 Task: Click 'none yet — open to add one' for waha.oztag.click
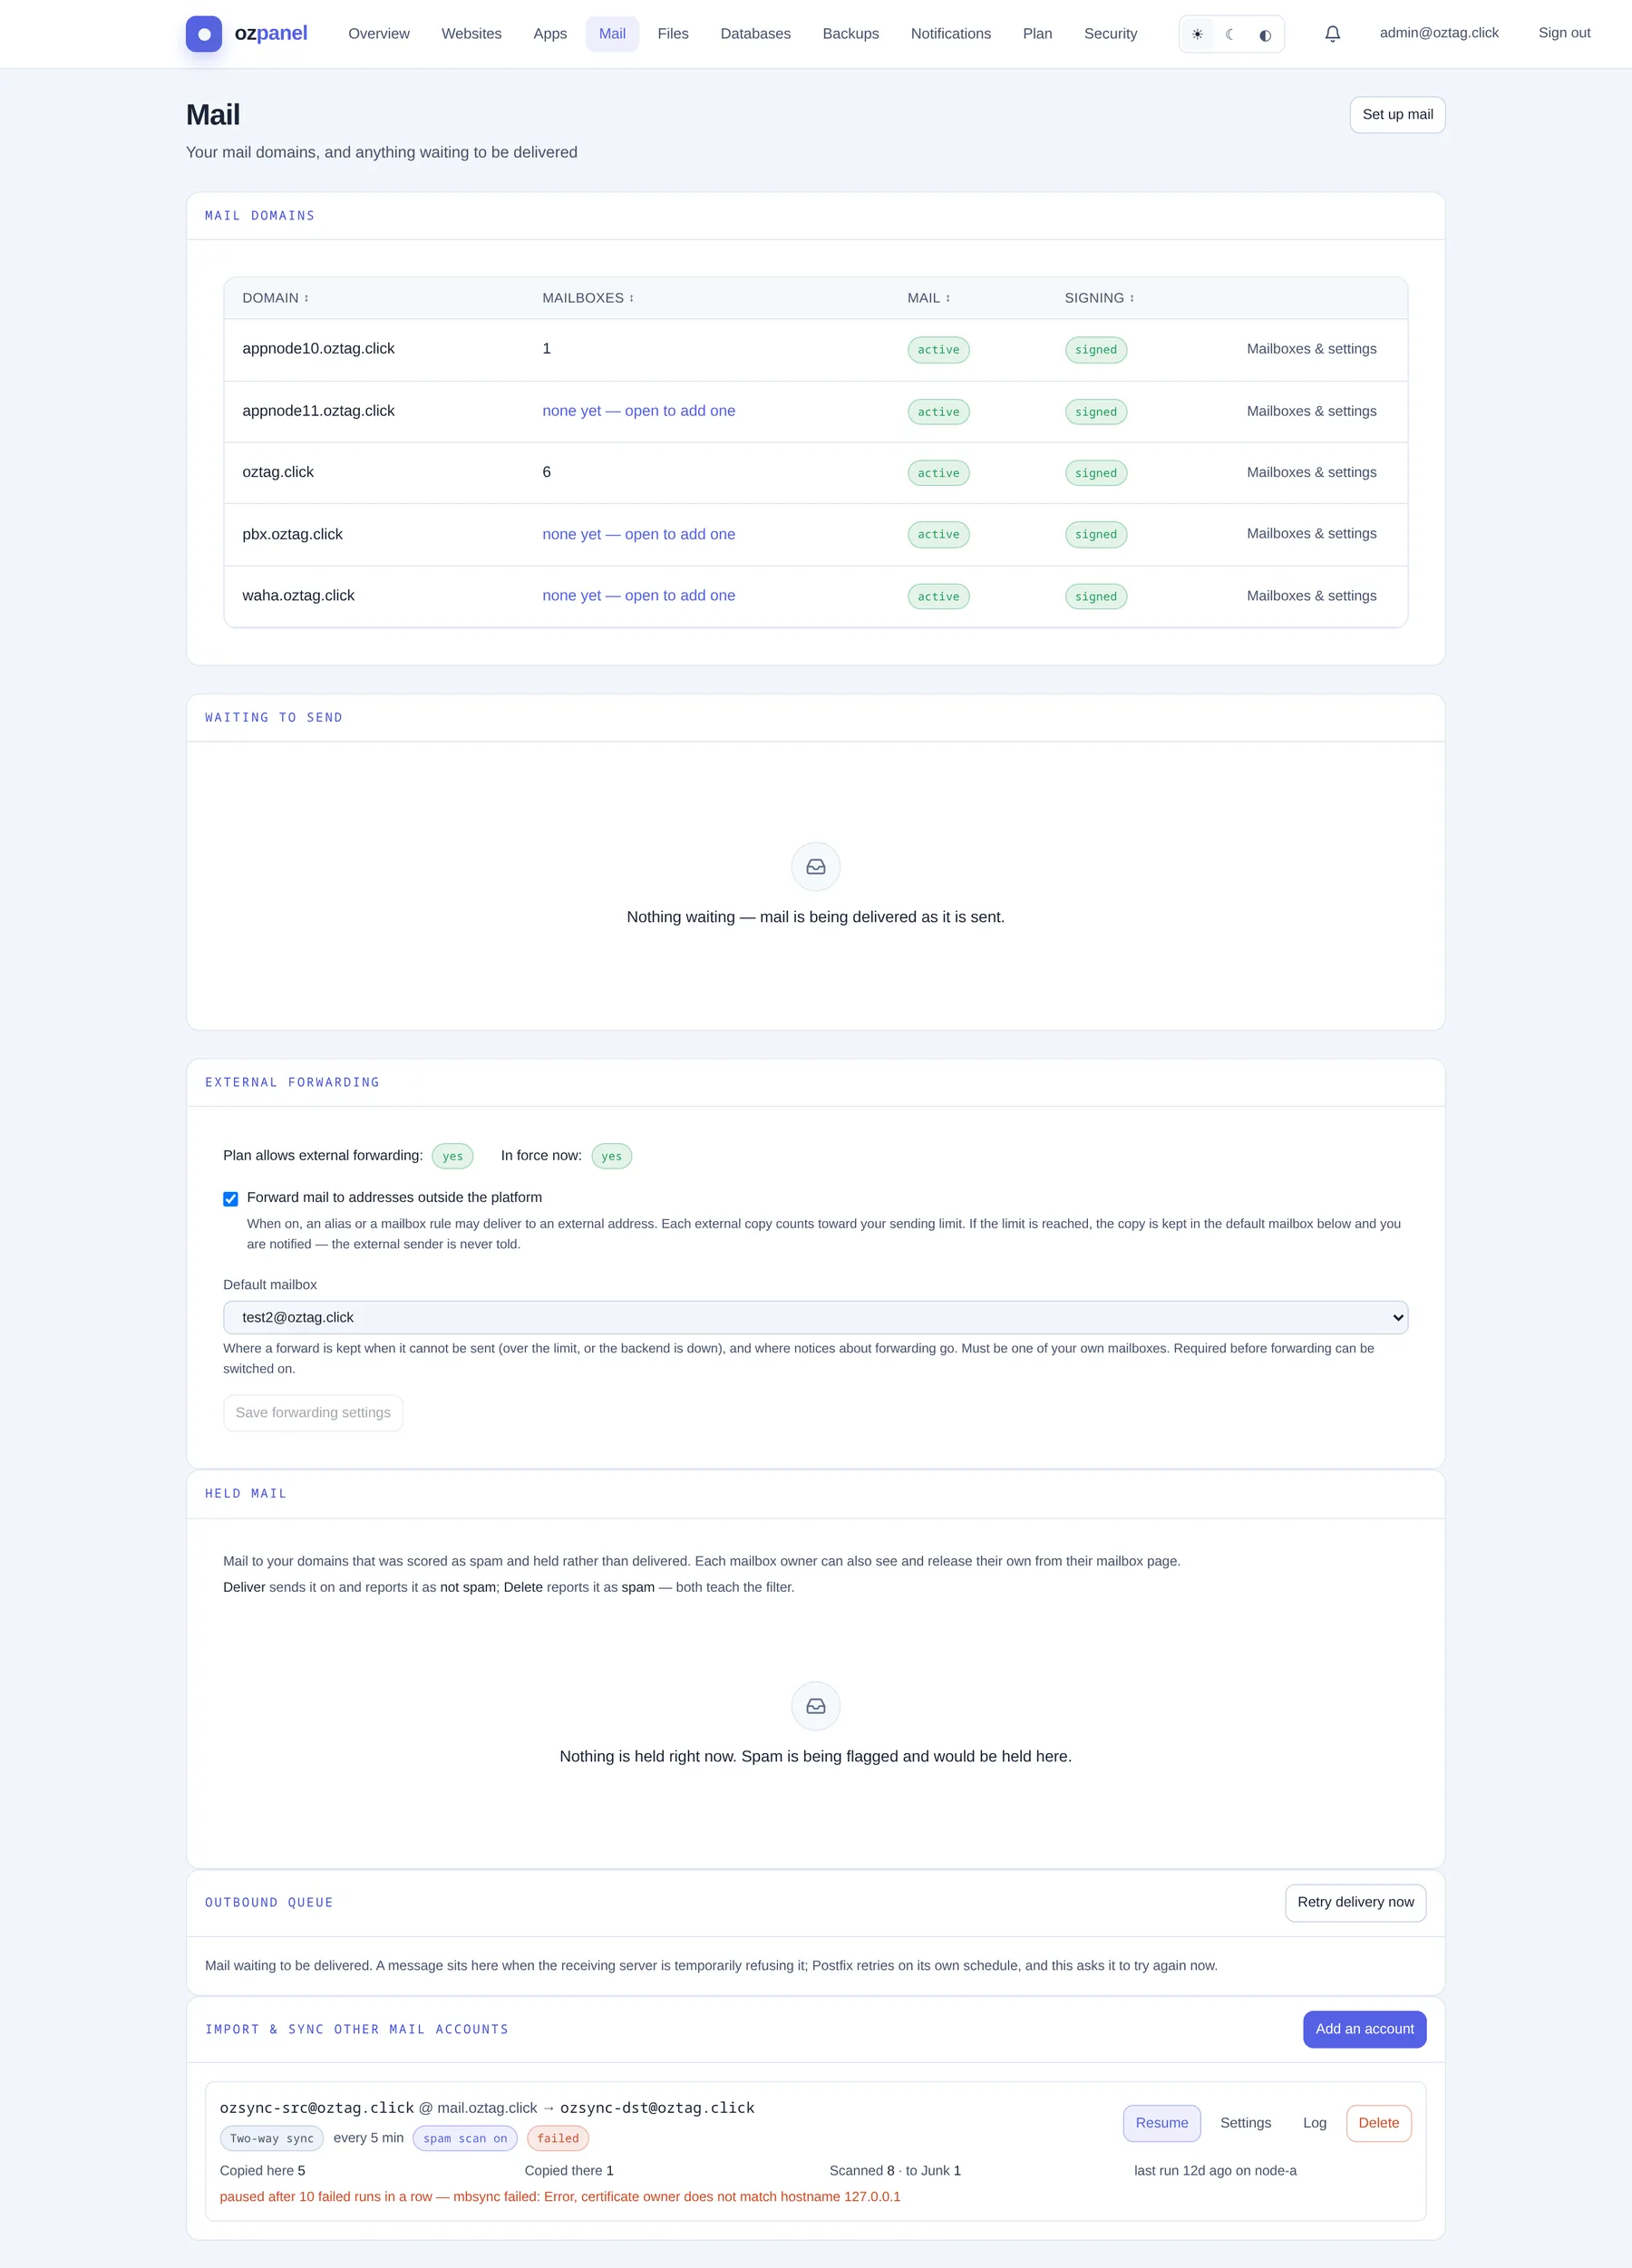638,596
